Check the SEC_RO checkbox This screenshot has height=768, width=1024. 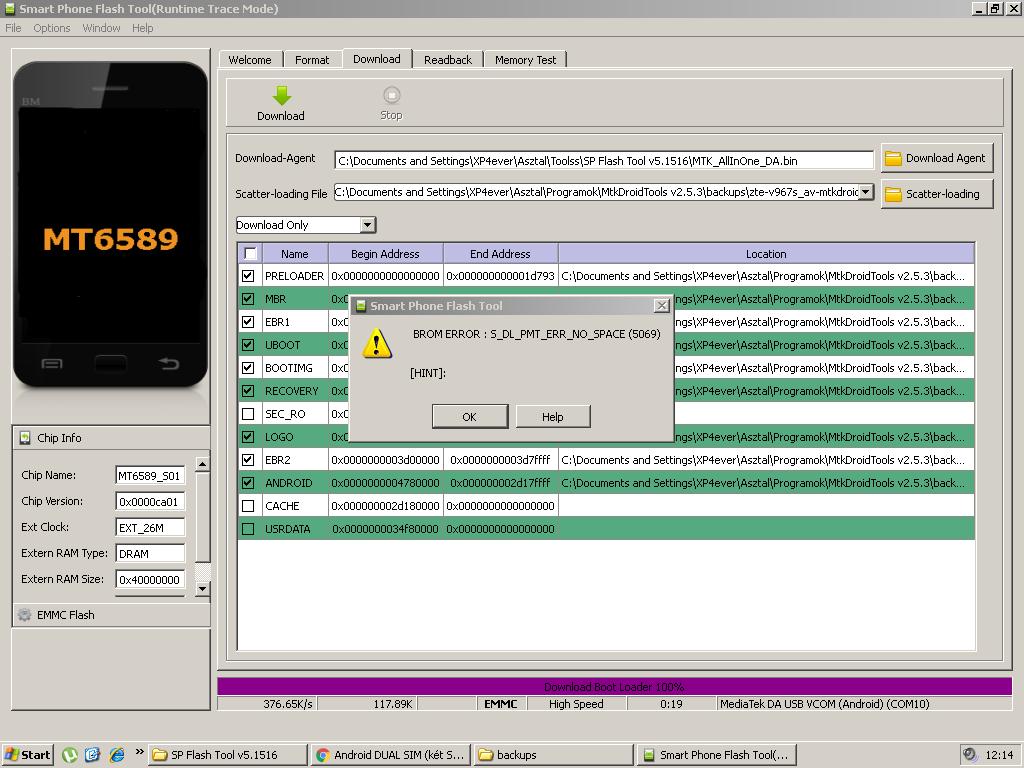click(x=248, y=413)
